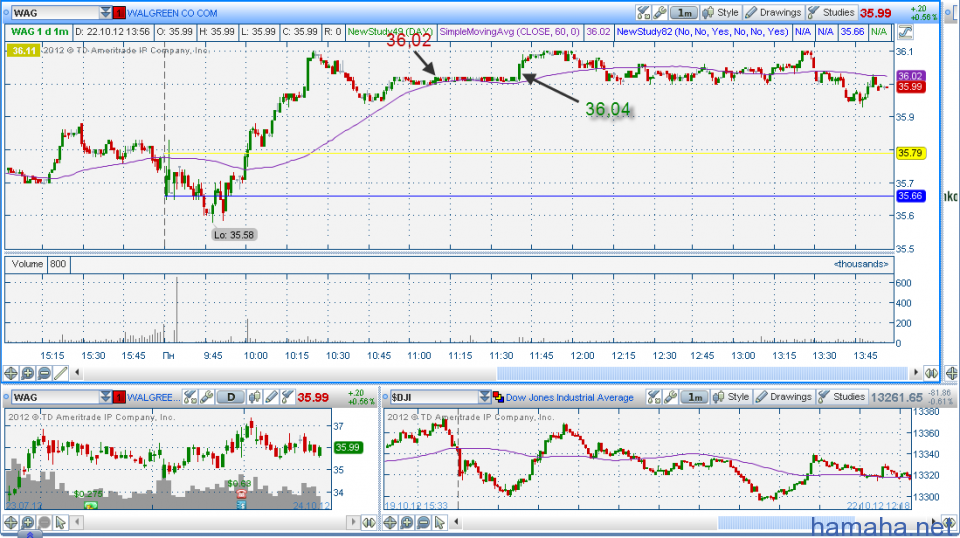The image size is (960, 538).
Task: Click the blue 35.66 price level bubble
Action: pyautogui.click(x=910, y=196)
